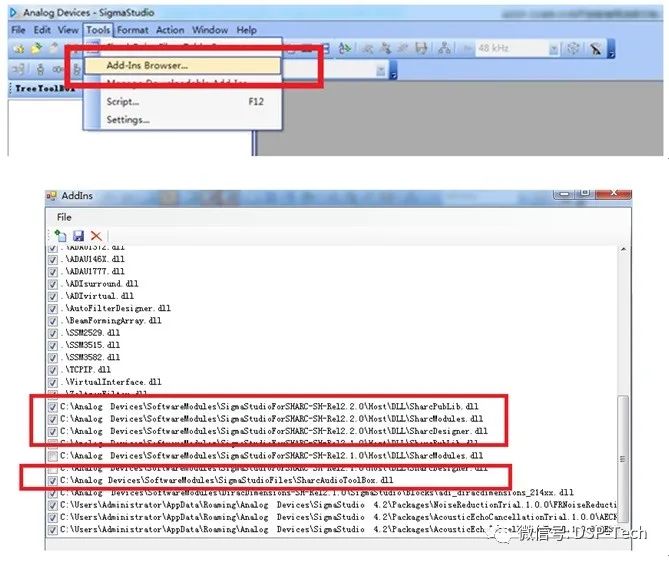Click the add new DLL icon in AddIns
This screenshot has height=563, width=669.
click(61, 235)
